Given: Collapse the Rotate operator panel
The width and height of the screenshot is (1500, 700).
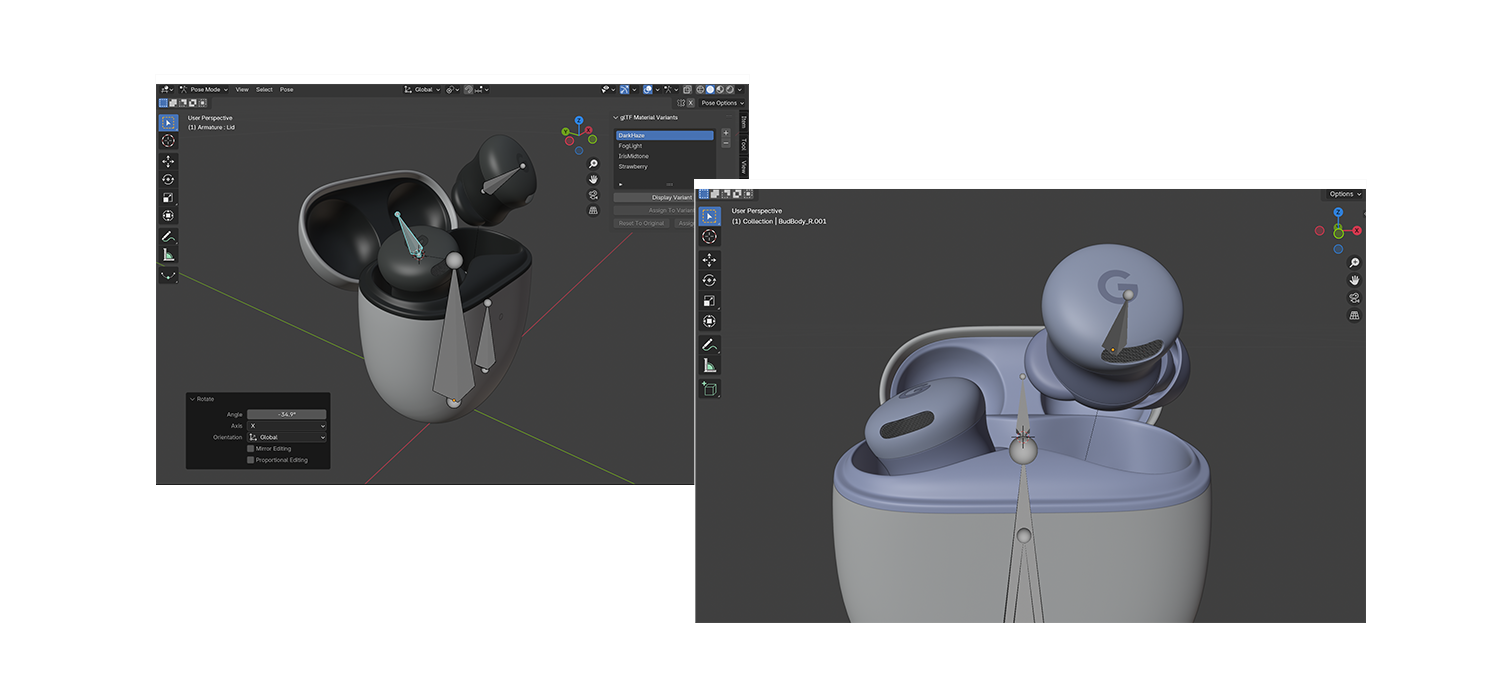Looking at the screenshot, I should pos(192,399).
